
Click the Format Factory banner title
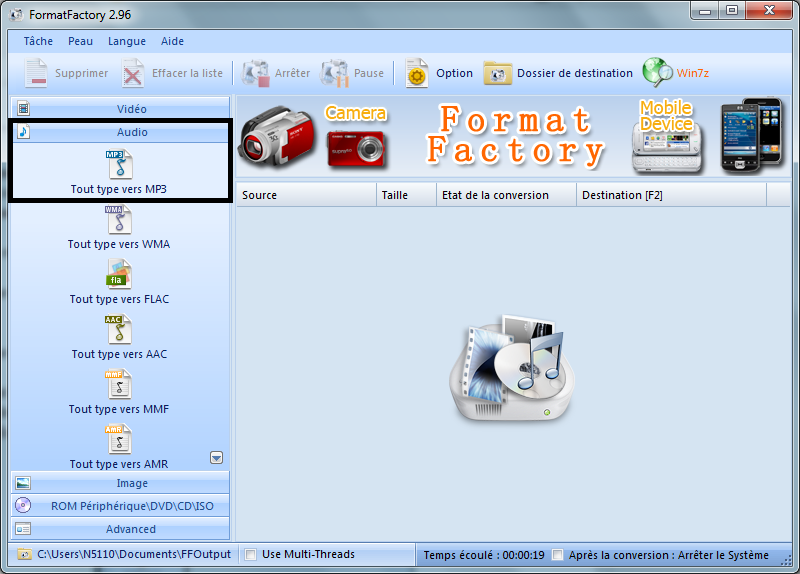click(515, 136)
